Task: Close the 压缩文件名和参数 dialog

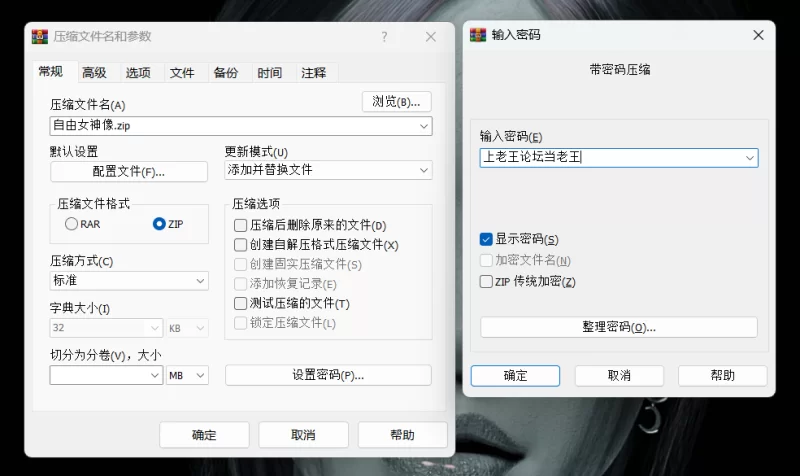Action: 431,37
